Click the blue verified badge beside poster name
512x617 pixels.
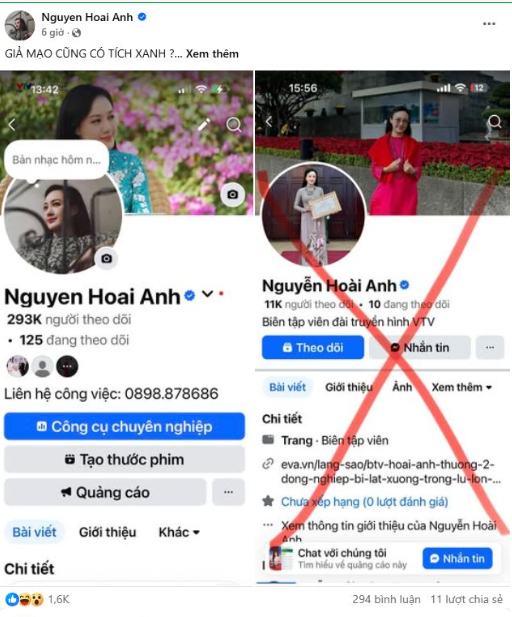point(142,17)
